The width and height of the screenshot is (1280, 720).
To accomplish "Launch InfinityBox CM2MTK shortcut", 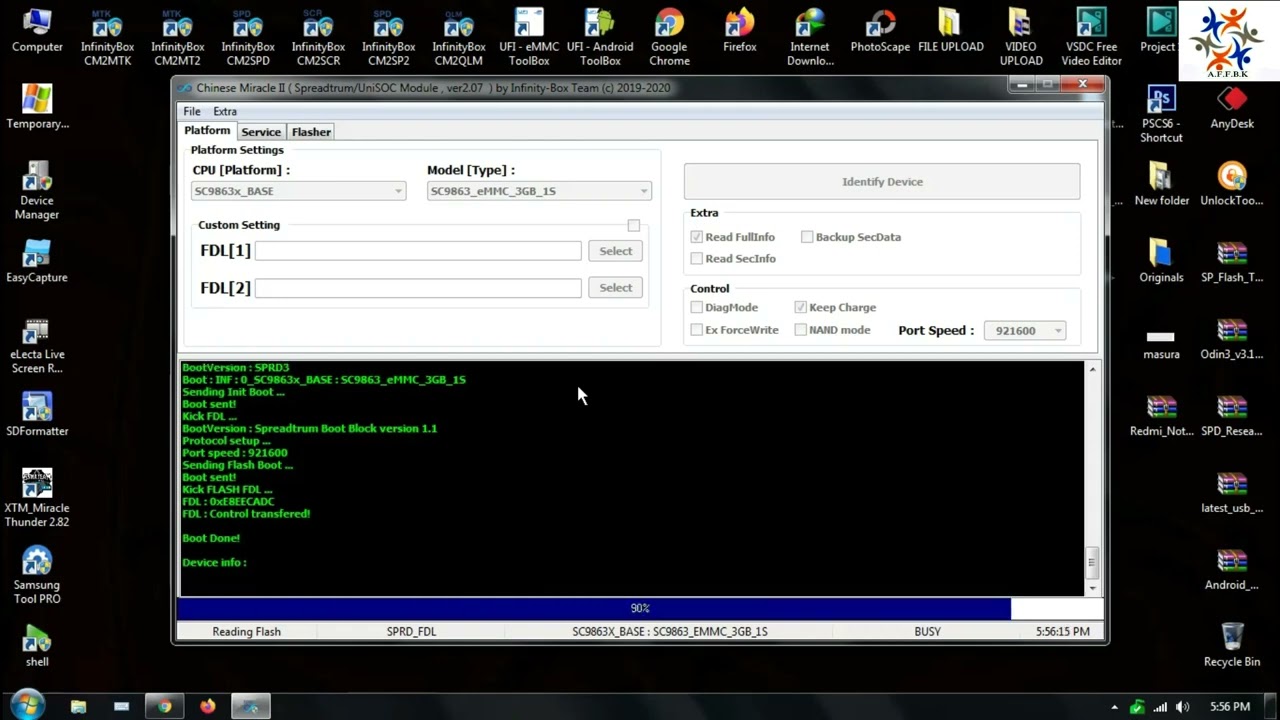I will [x=107, y=38].
